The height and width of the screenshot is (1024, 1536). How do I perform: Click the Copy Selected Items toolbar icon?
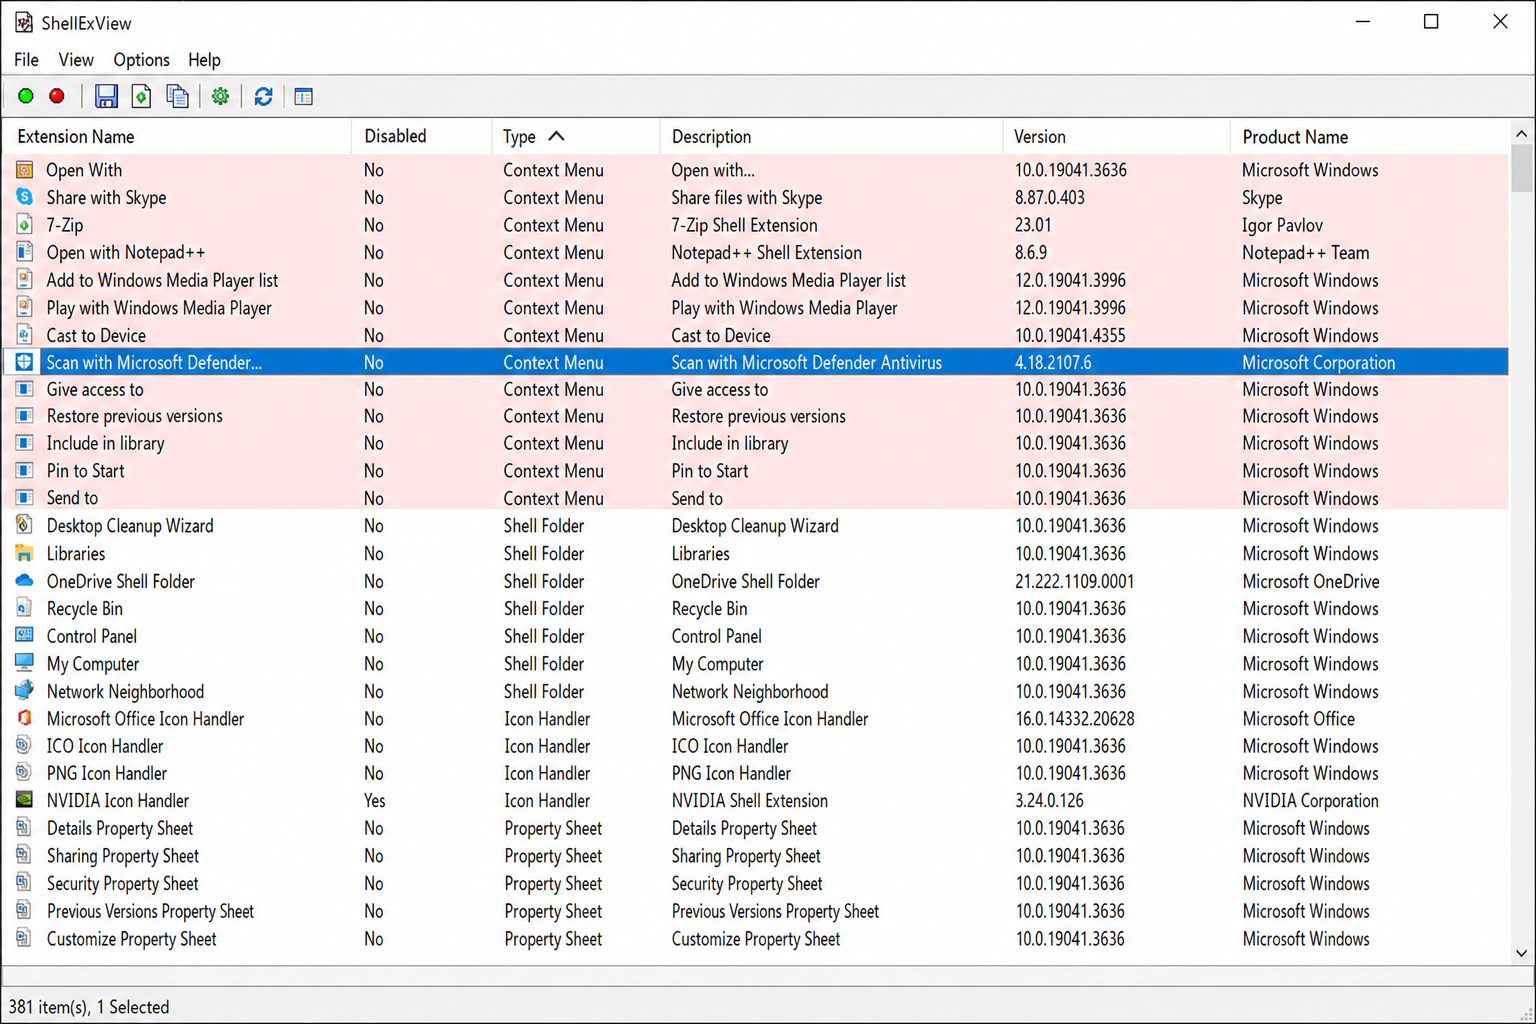tap(177, 96)
